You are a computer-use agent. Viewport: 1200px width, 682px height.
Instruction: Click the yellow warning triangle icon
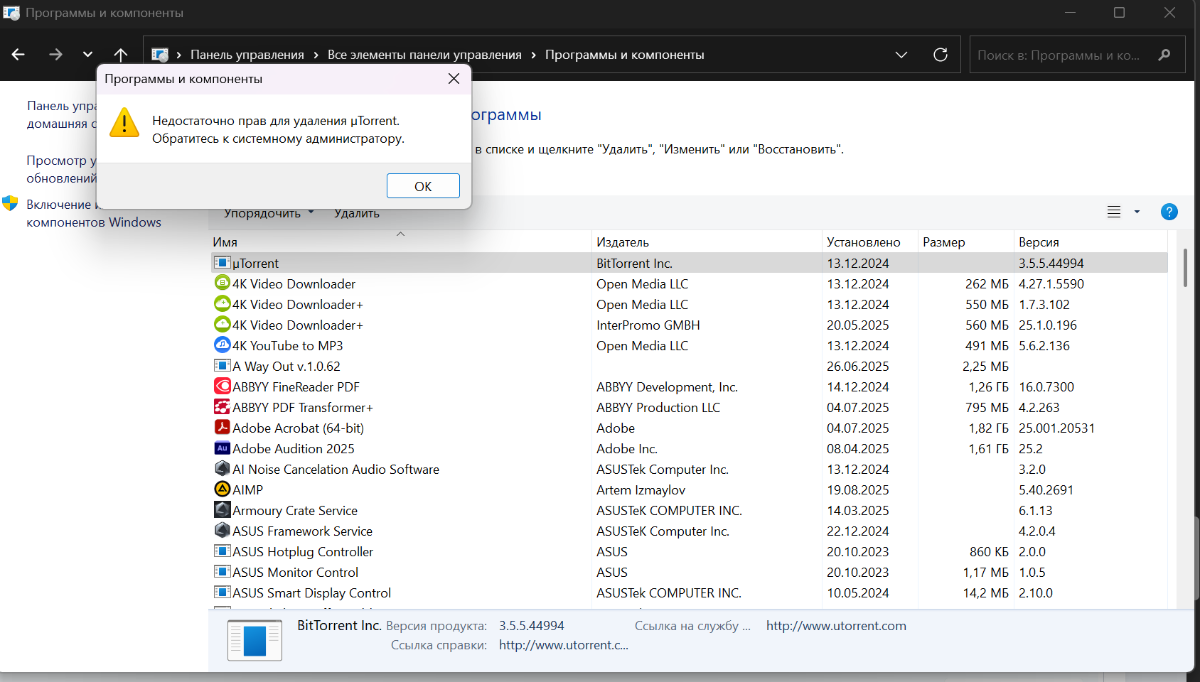(124, 122)
